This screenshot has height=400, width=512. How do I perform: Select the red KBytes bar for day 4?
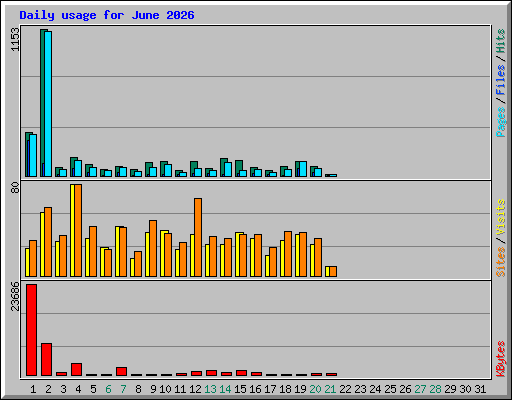[76, 369]
